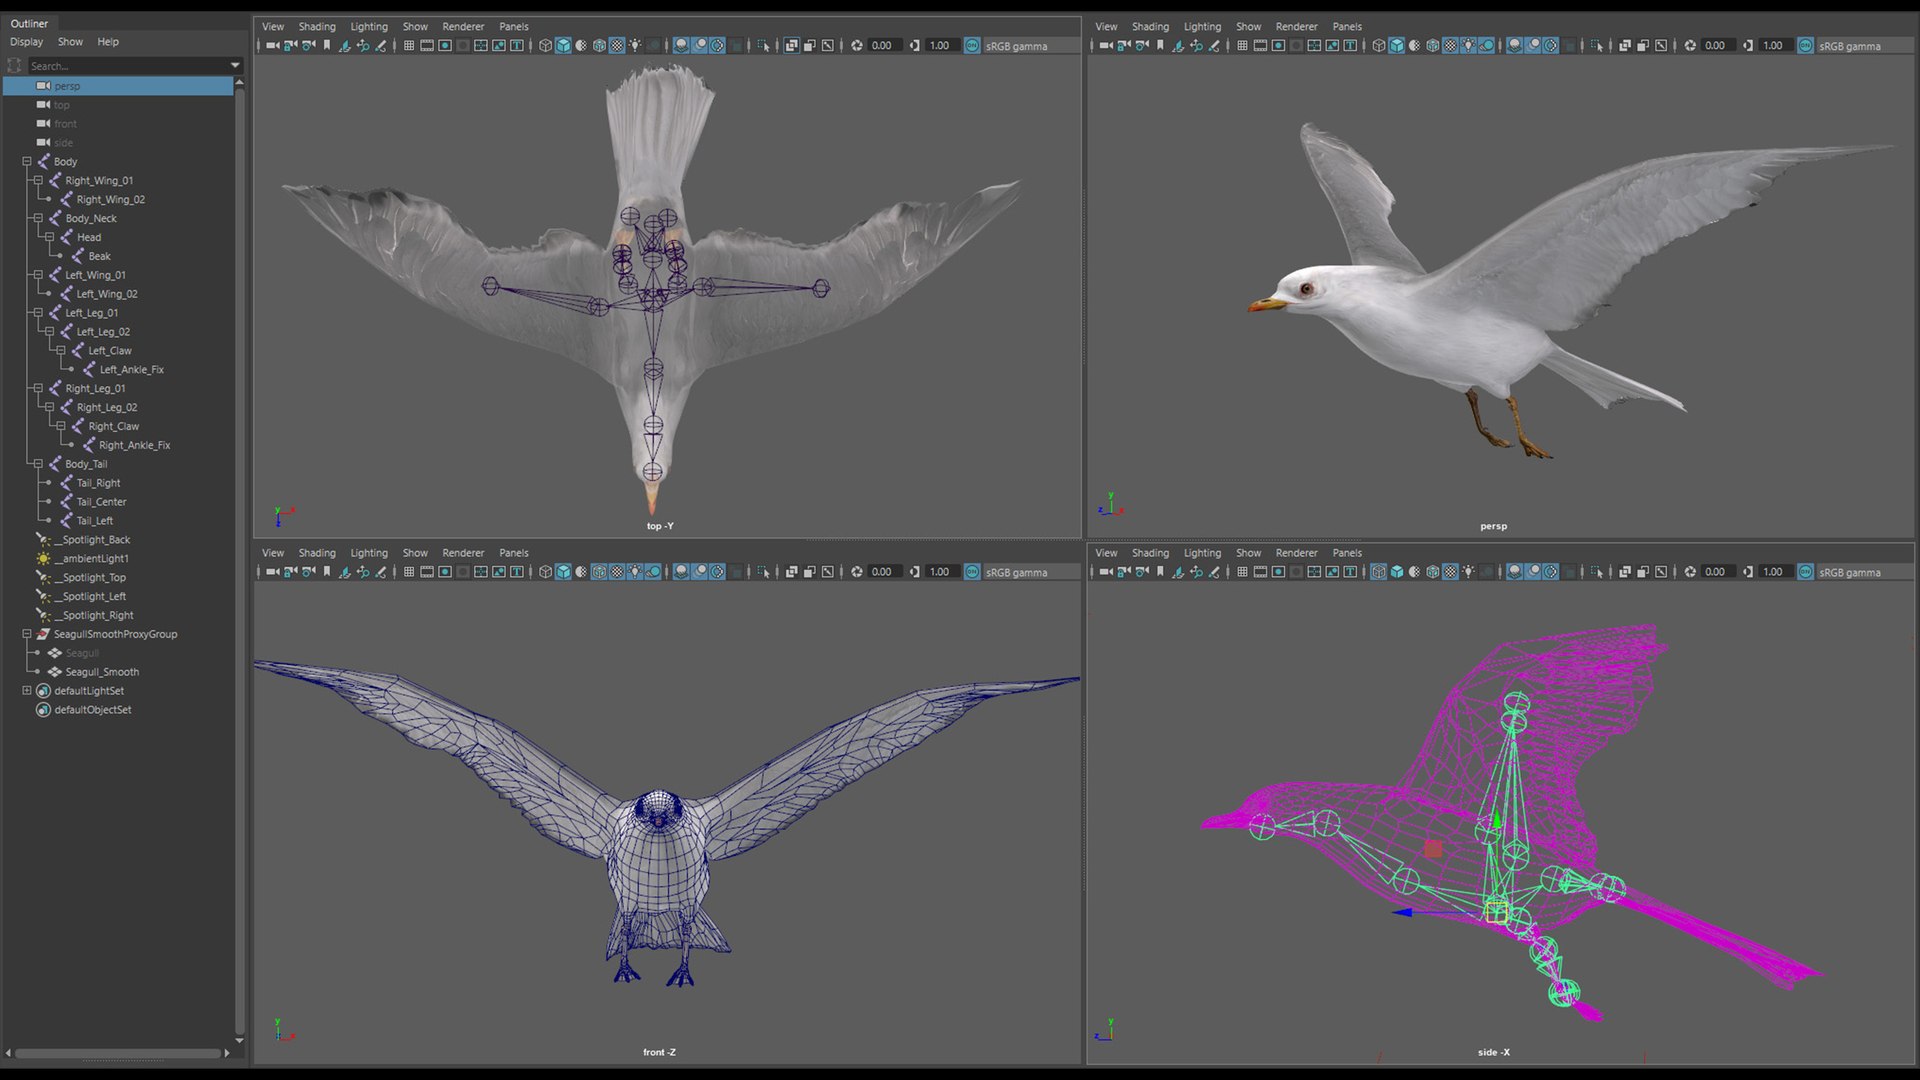Image resolution: width=1920 pixels, height=1080 pixels.
Task: Click Film Gate icon in persp view toolbar
Action: click(1260, 45)
